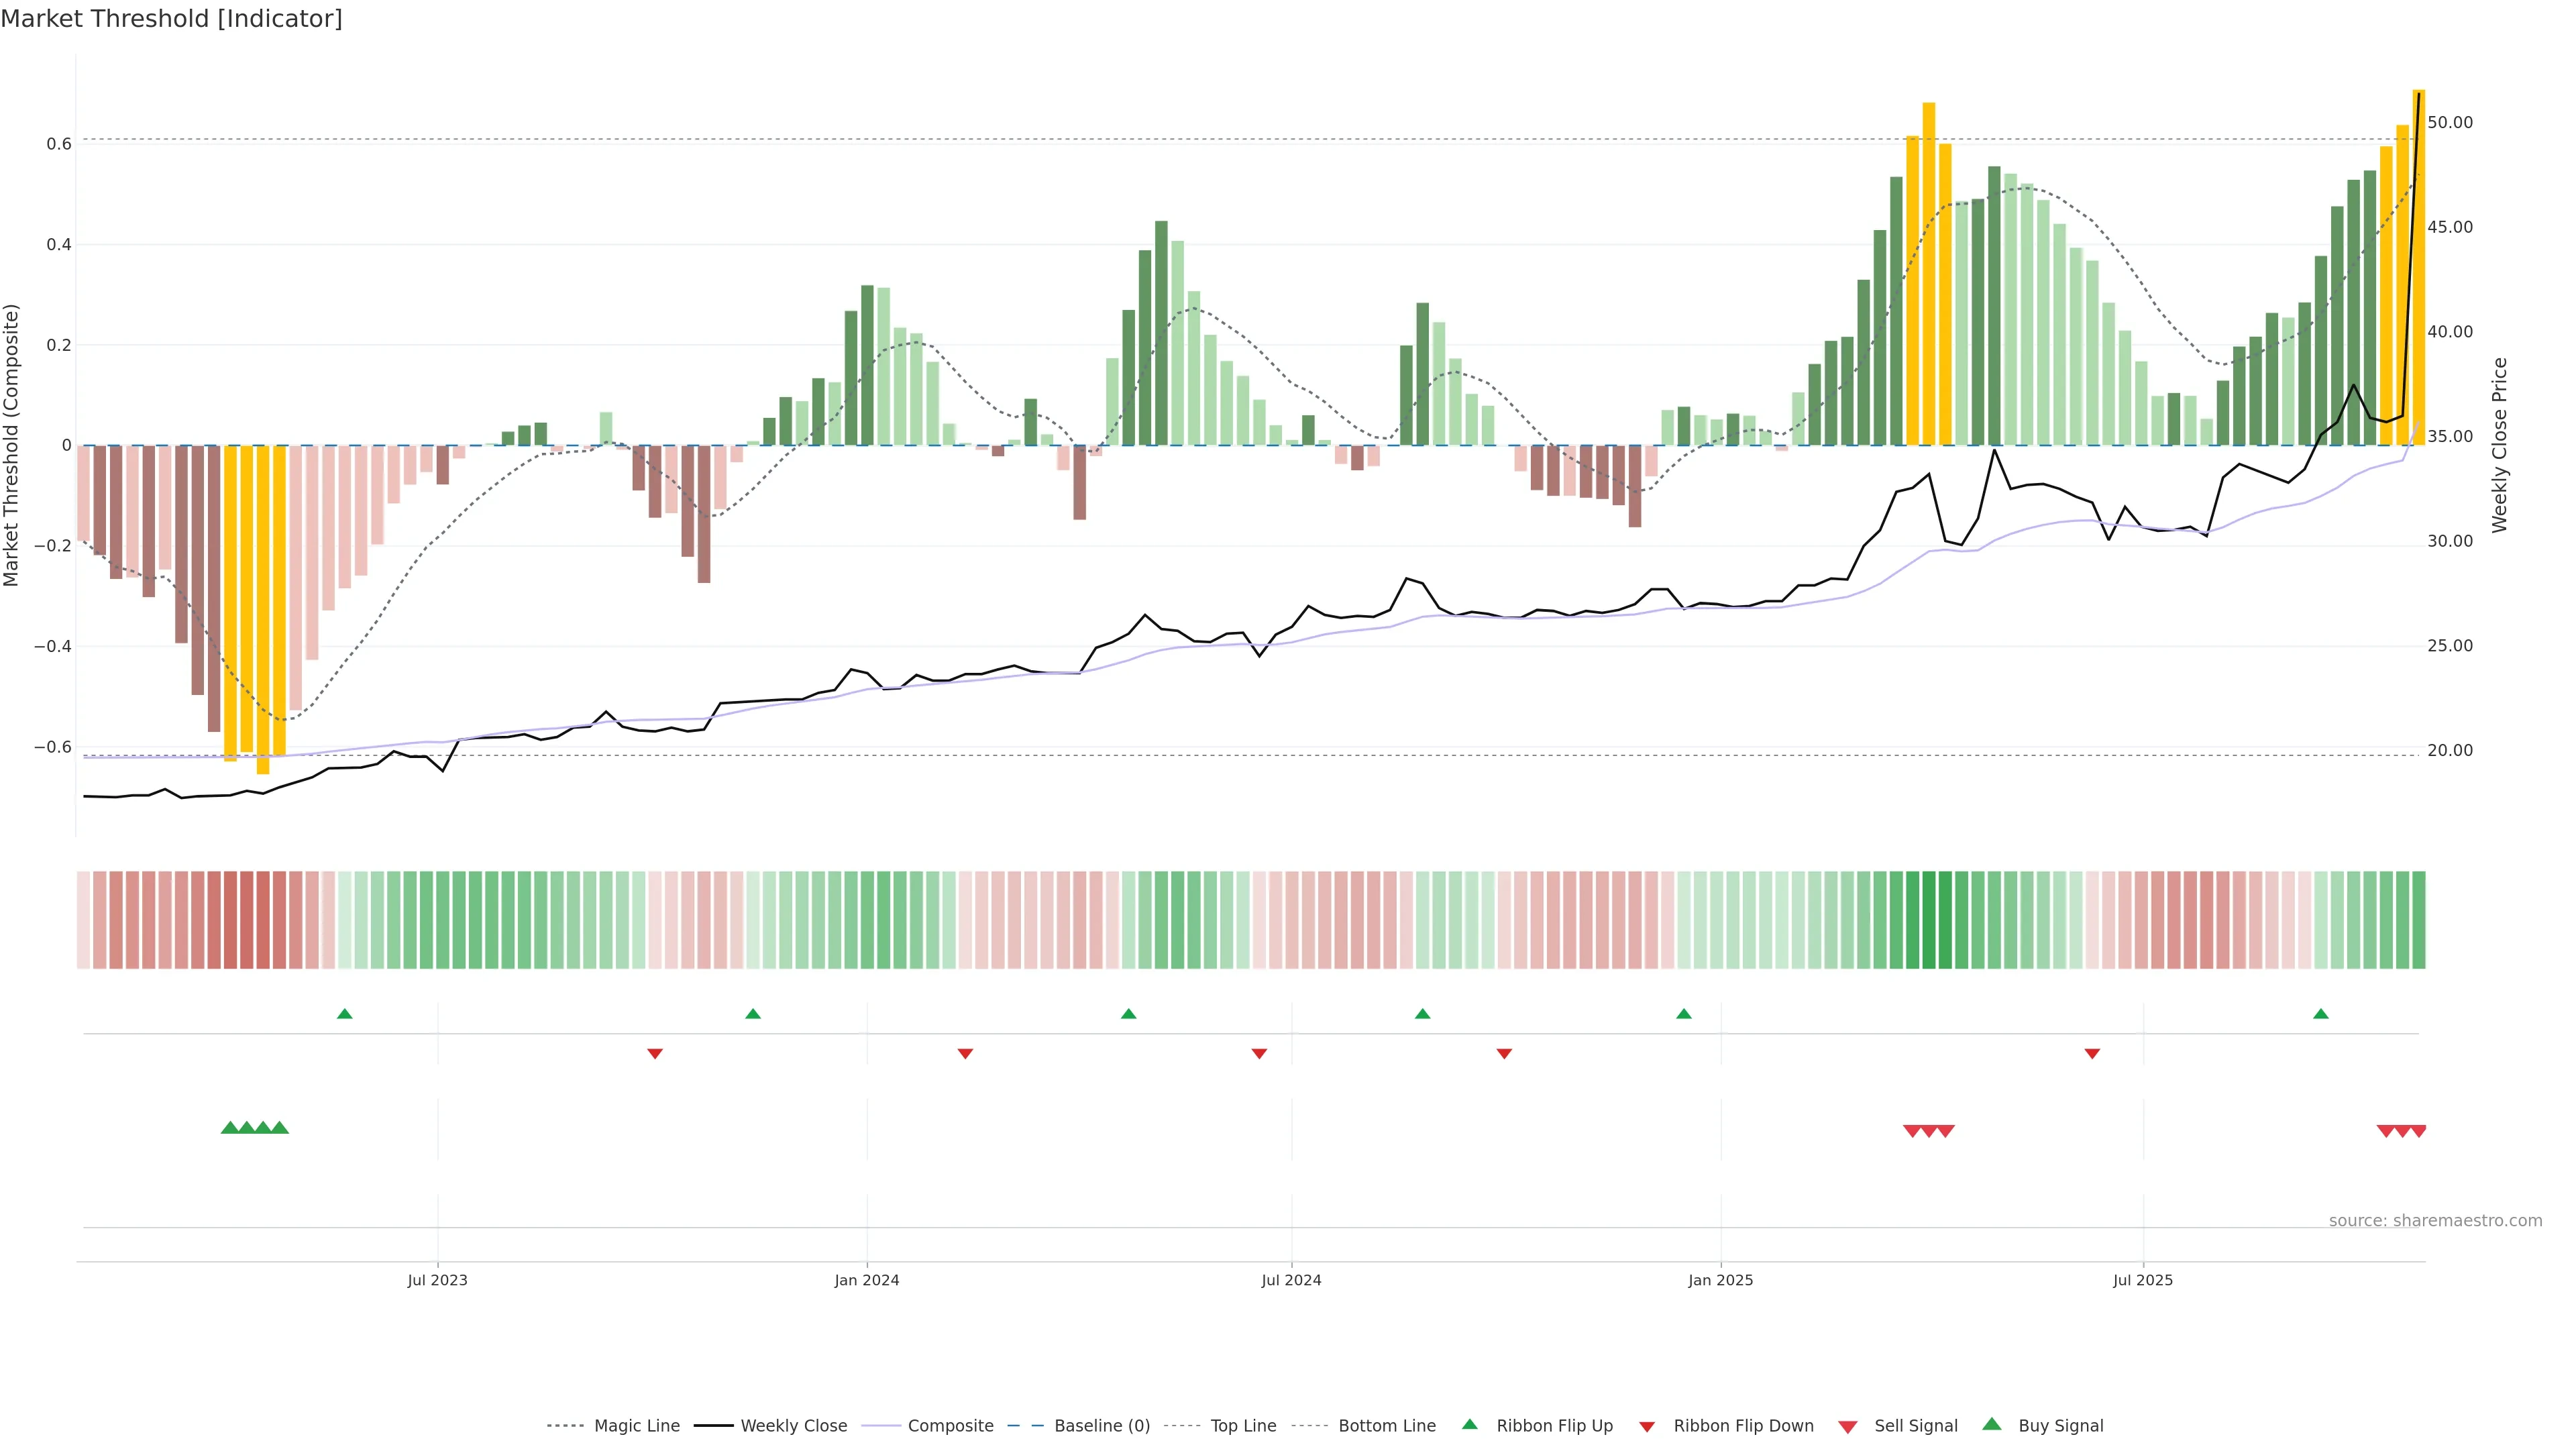Viewport: 2576px width, 1449px height.
Task: Click the first red Ribbon Flip Down marker
Action: [655, 1054]
